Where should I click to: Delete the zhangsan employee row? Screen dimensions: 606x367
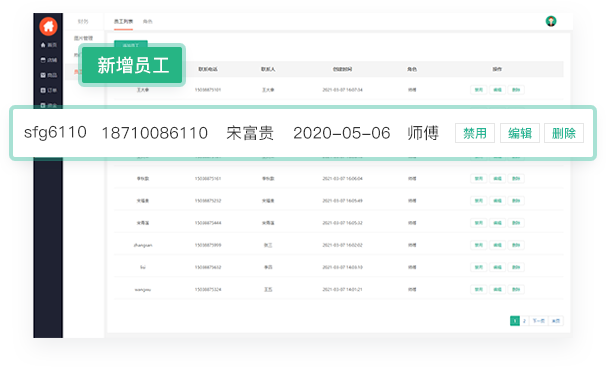(x=516, y=245)
